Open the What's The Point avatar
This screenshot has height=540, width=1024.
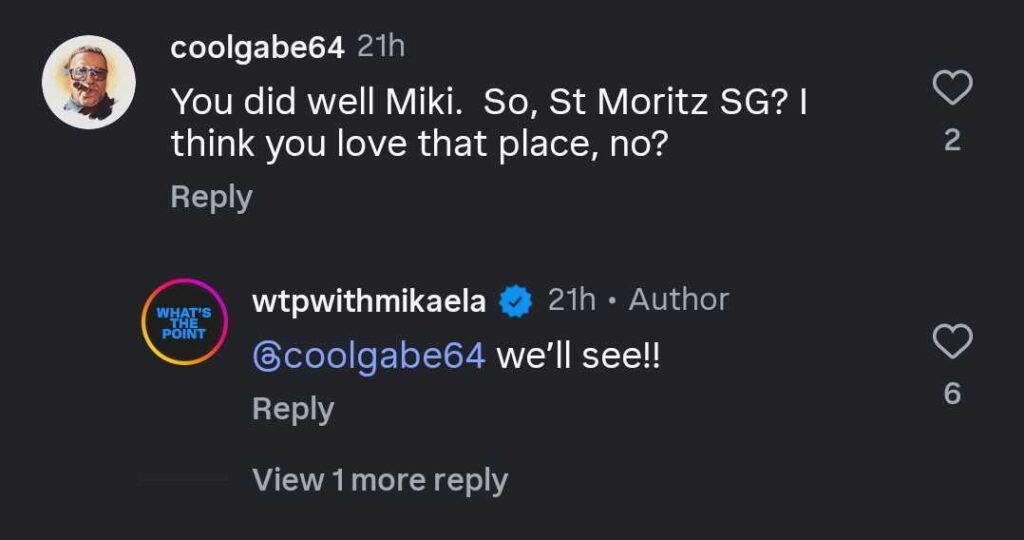[183, 322]
